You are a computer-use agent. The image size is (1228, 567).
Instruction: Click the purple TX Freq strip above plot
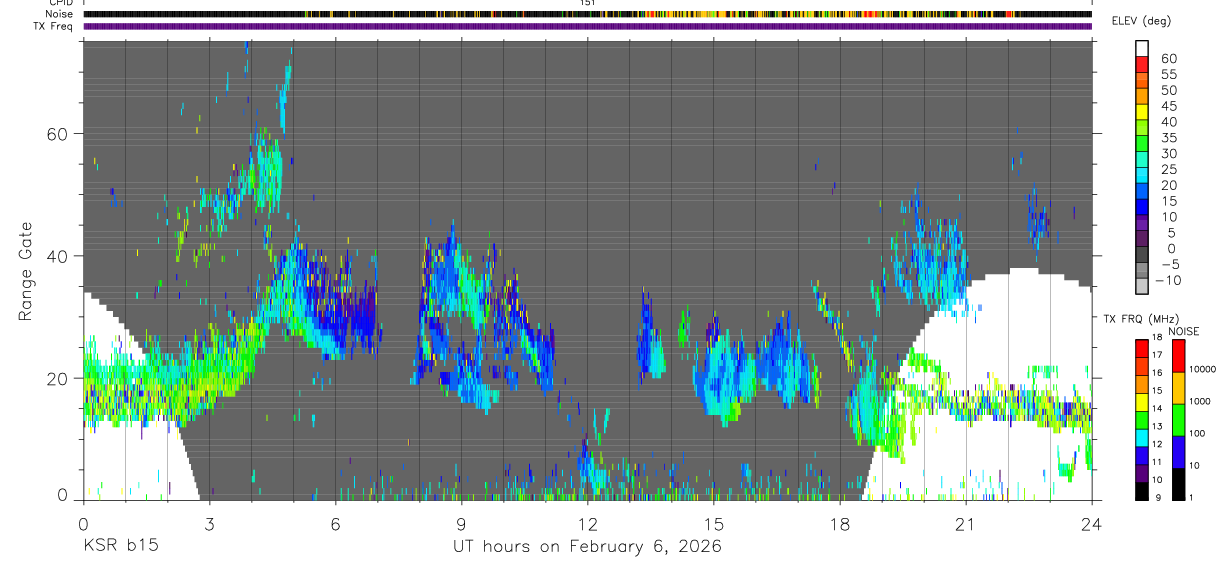pos(587,26)
